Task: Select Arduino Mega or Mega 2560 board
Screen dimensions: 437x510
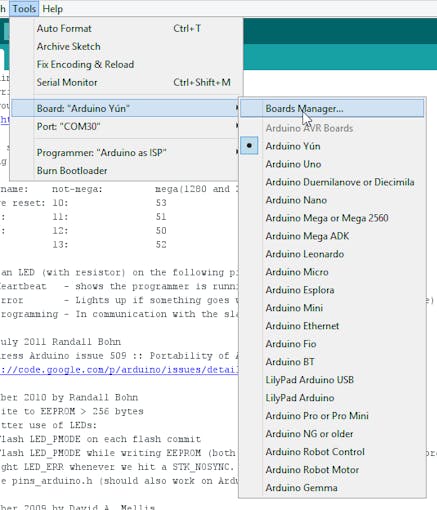Action: click(332, 218)
